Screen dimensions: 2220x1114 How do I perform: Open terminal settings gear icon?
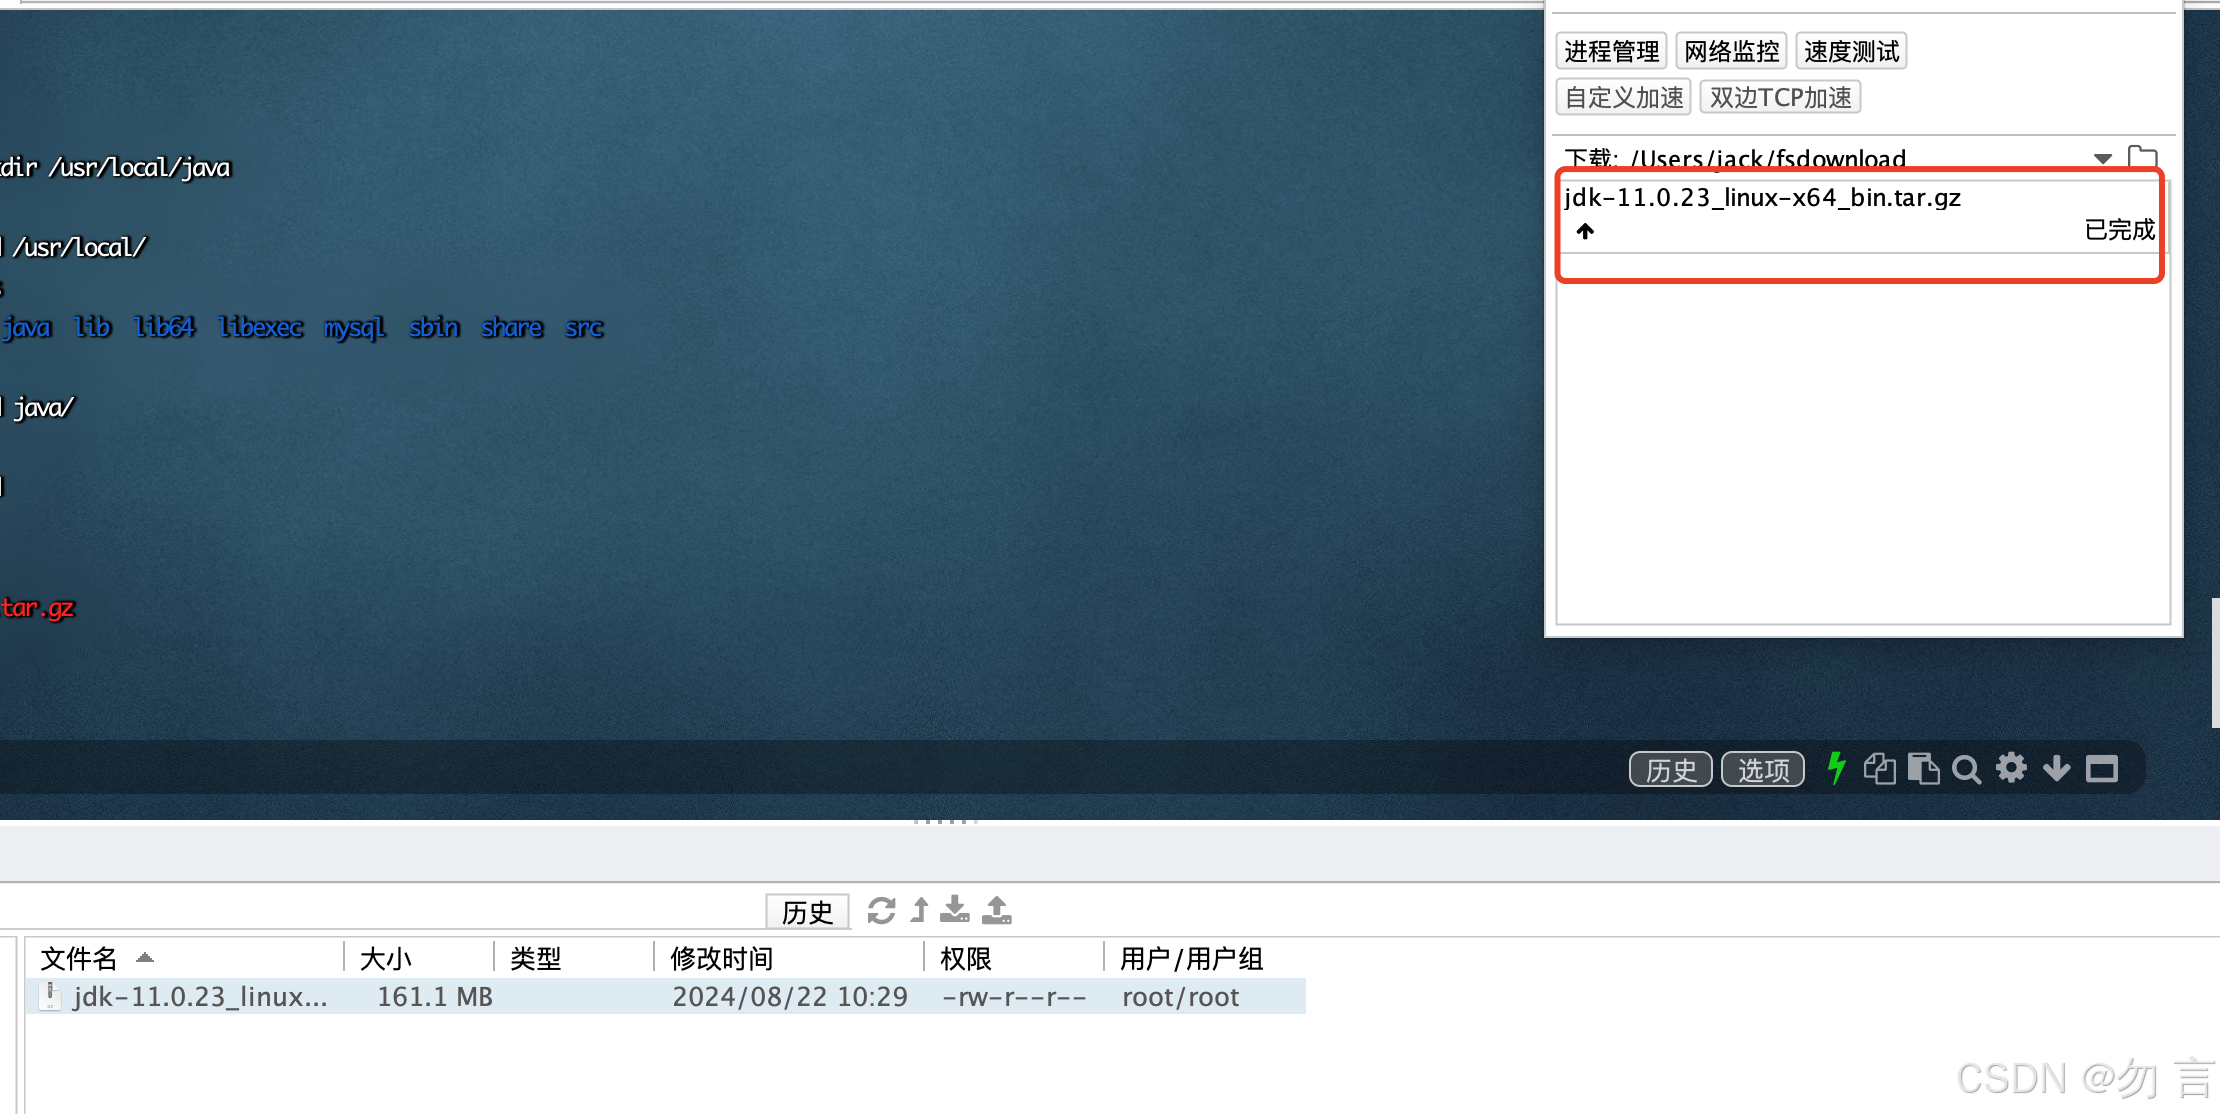[2011, 768]
